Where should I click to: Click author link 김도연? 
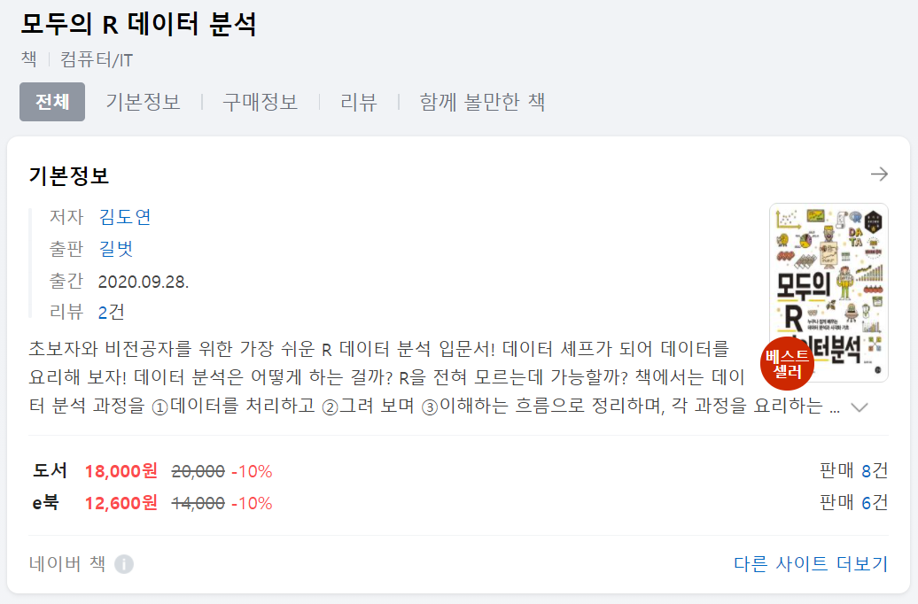(125, 217)
